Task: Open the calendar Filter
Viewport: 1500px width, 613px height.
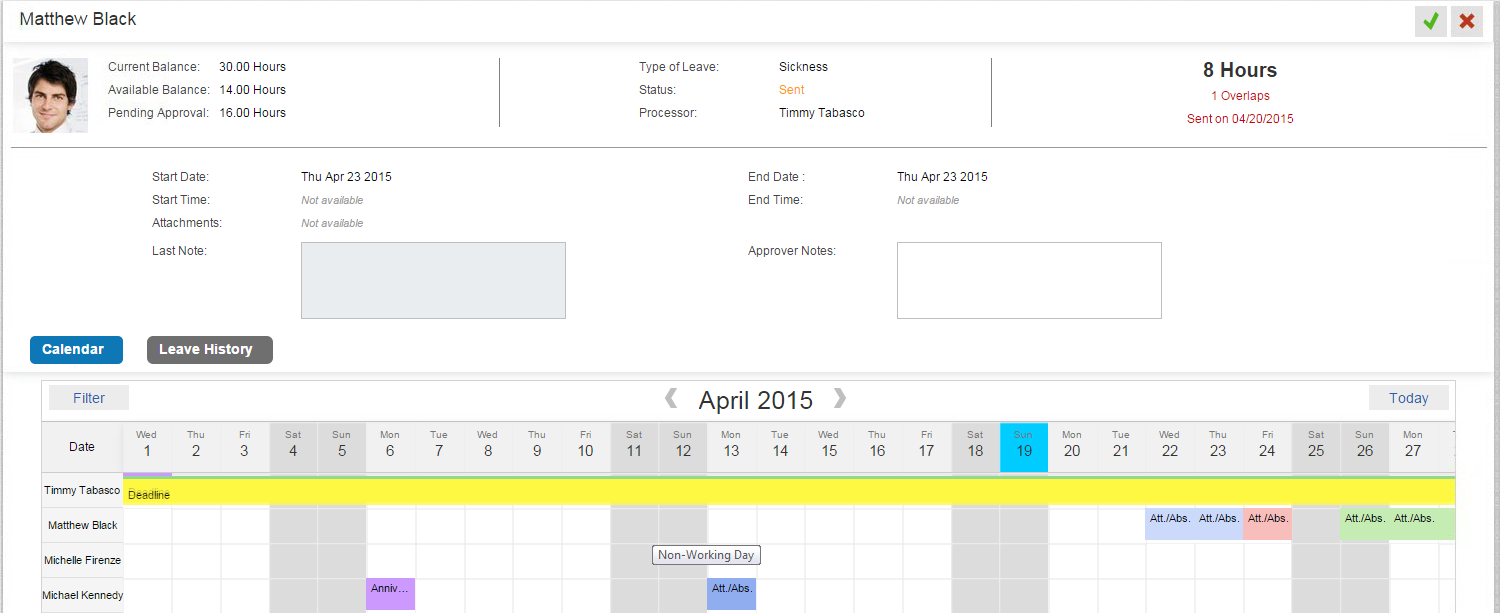Action: coord(89,398)
